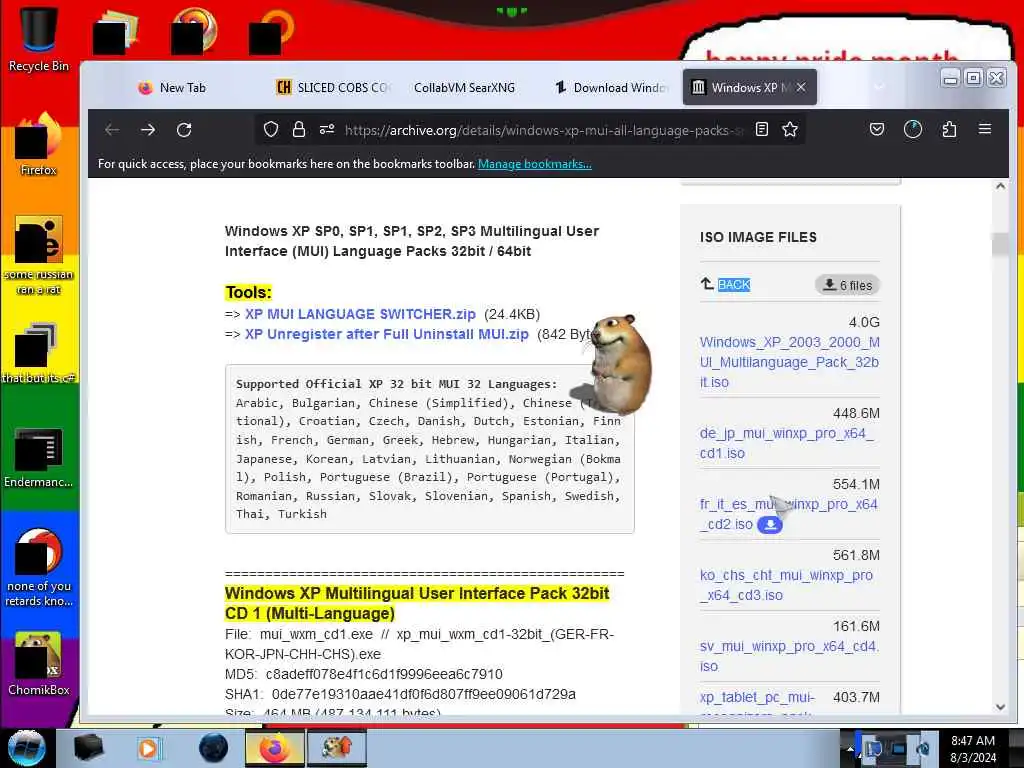Viewport: 1024px width, 768px height.
Task: Toggle reader view icon in the address bar
Action: click(x=761, y=129)
